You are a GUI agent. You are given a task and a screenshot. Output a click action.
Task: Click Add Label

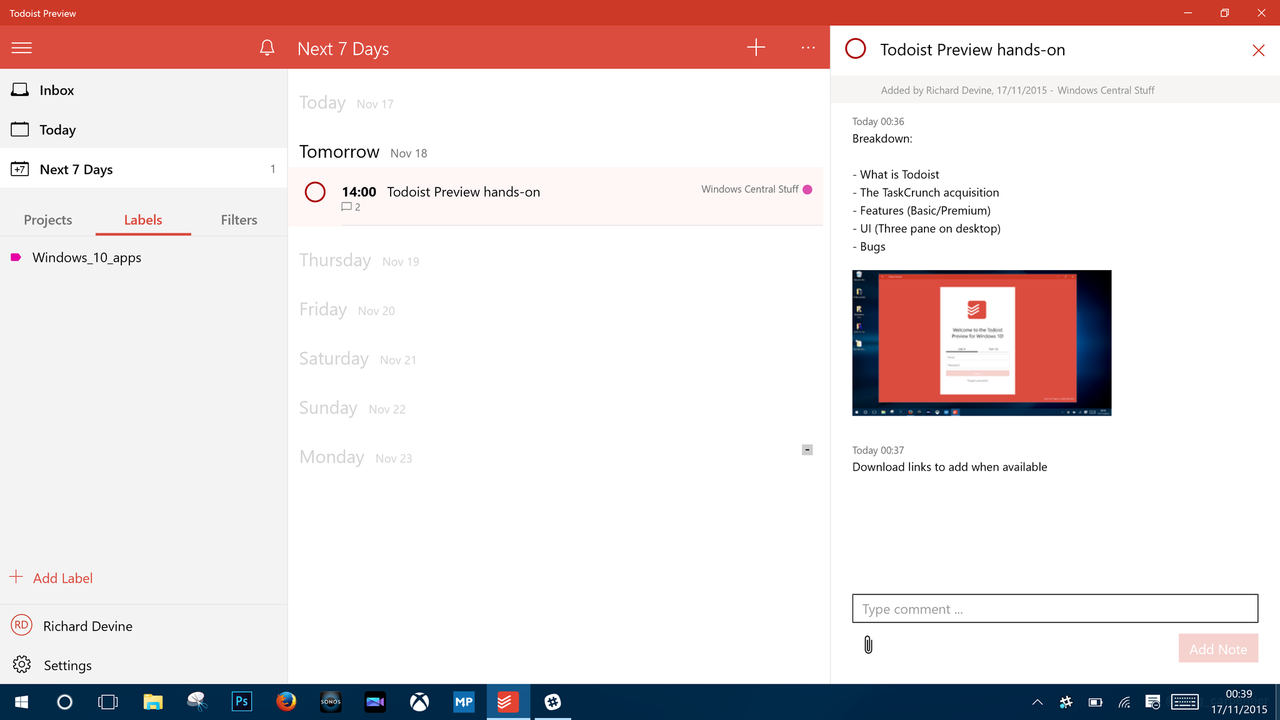click(52, 578)
